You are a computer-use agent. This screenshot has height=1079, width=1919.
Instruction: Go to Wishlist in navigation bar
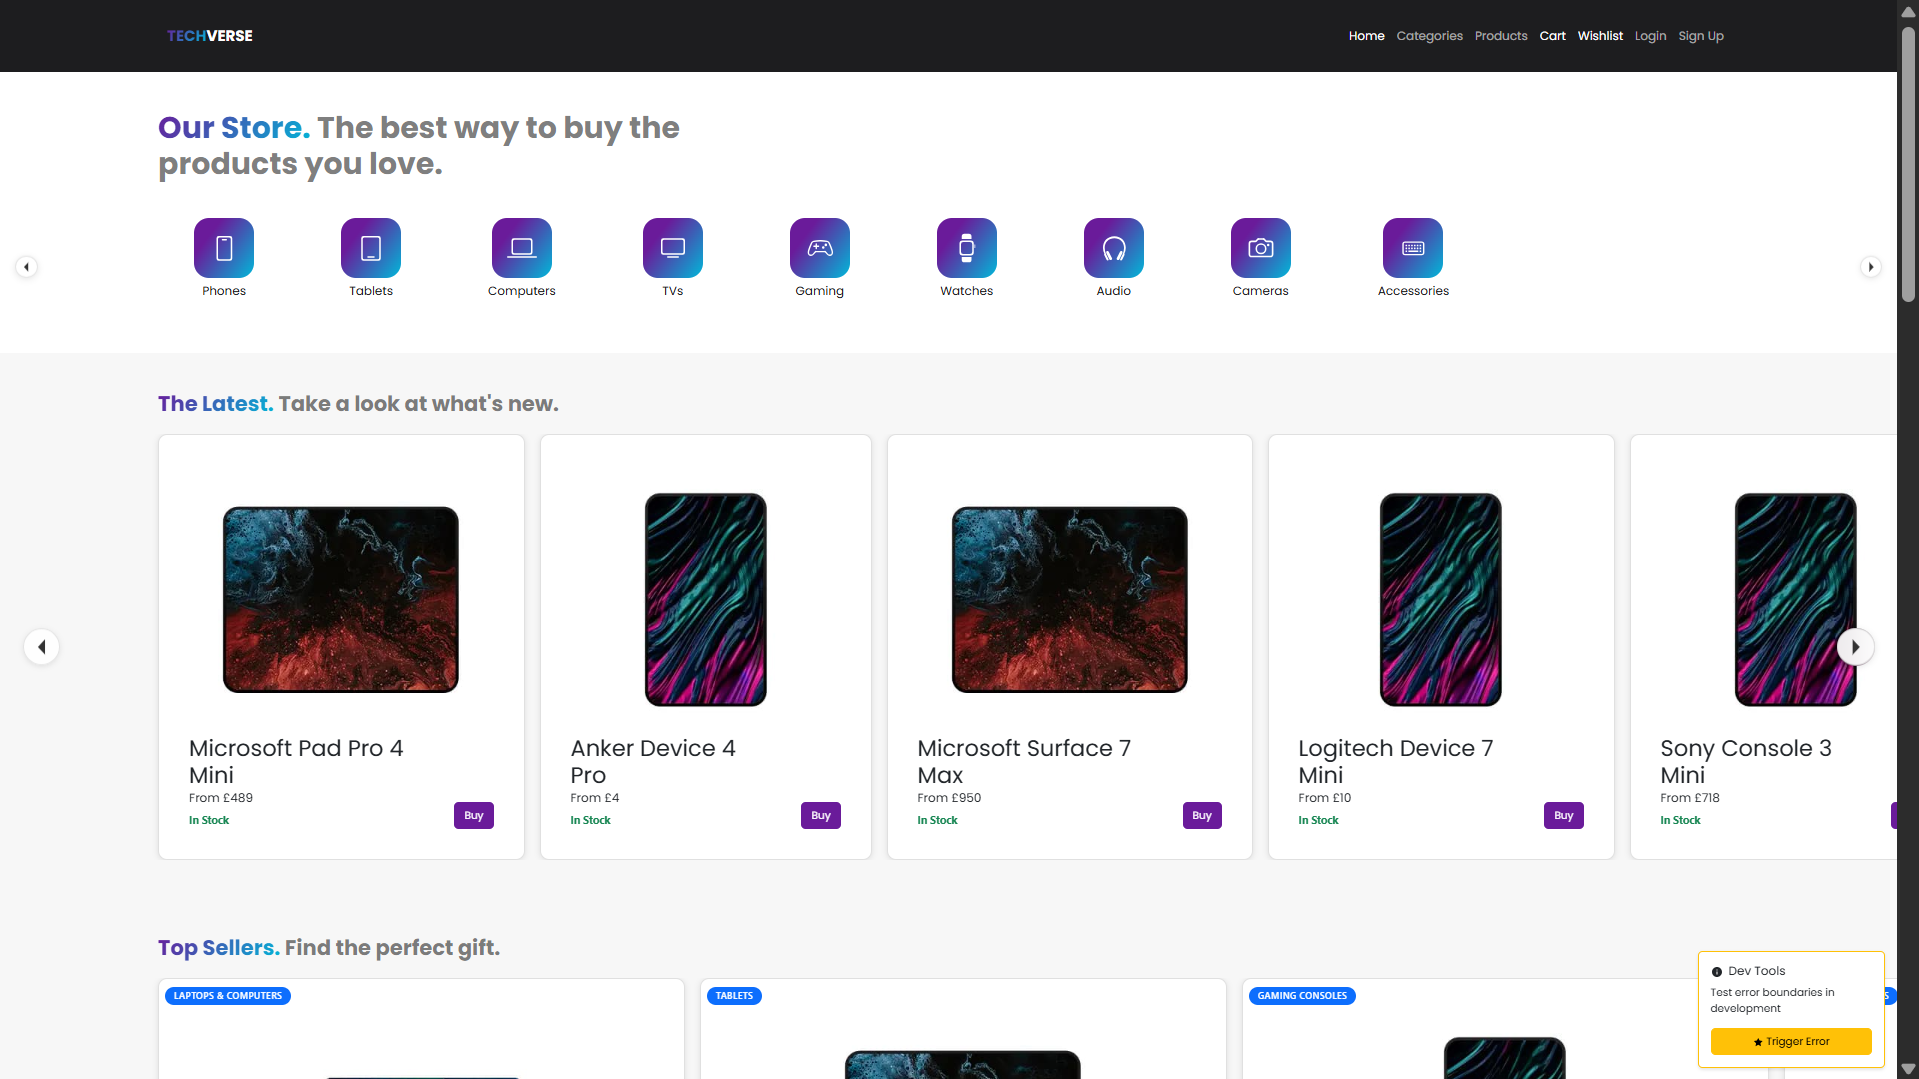(x=1600, y=36)
